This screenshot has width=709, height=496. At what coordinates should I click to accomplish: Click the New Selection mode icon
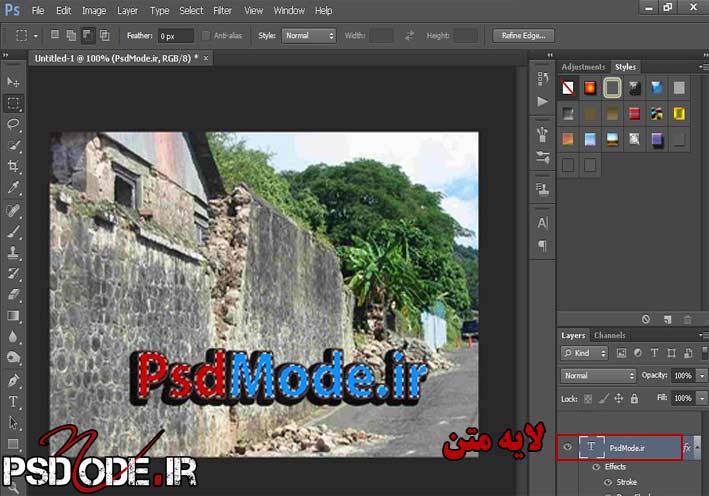[55, 35]
